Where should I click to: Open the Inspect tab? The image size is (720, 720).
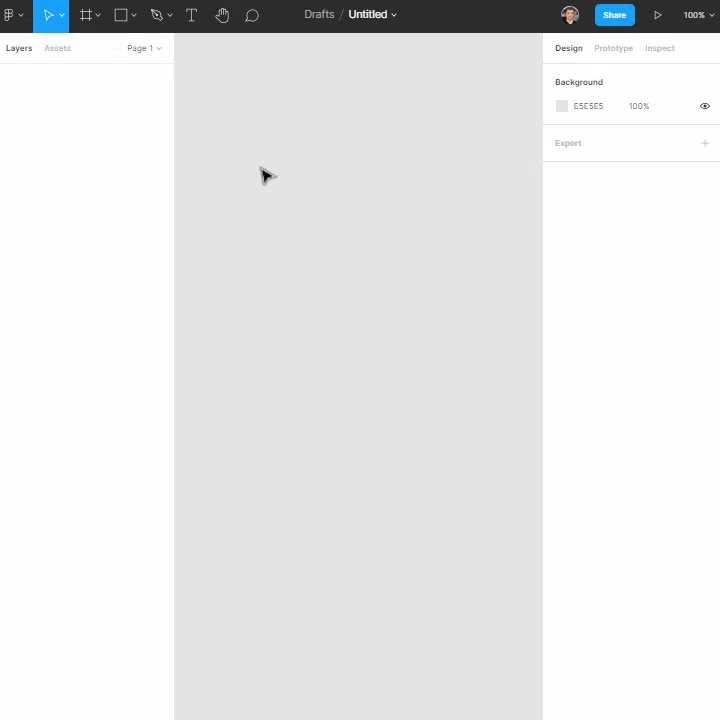coord(659,48)
